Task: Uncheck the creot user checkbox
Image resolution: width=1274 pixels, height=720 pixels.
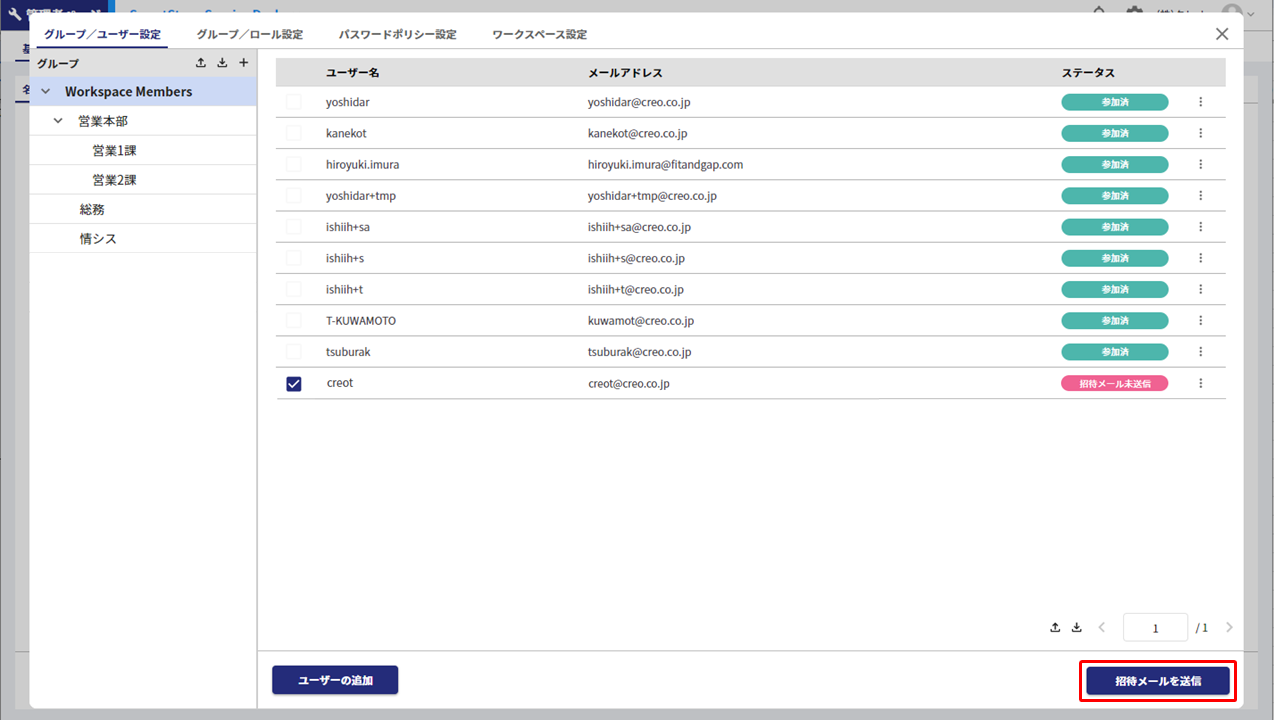Action: [x=294, y=384]
